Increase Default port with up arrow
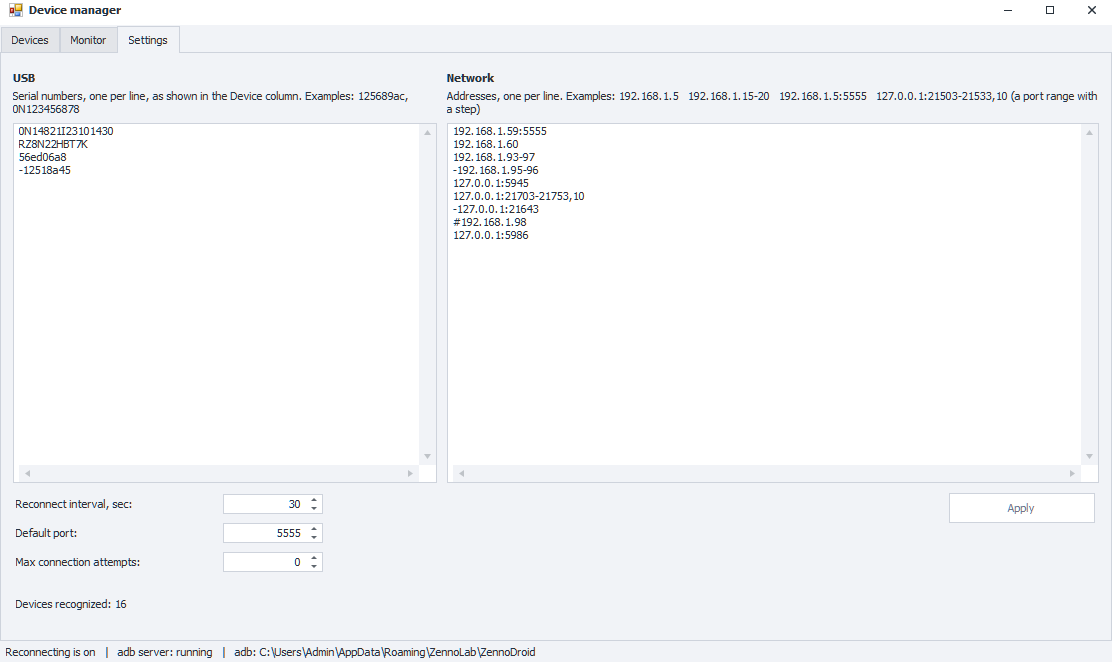The image size is (1112, 662). (x=314, y=529)
